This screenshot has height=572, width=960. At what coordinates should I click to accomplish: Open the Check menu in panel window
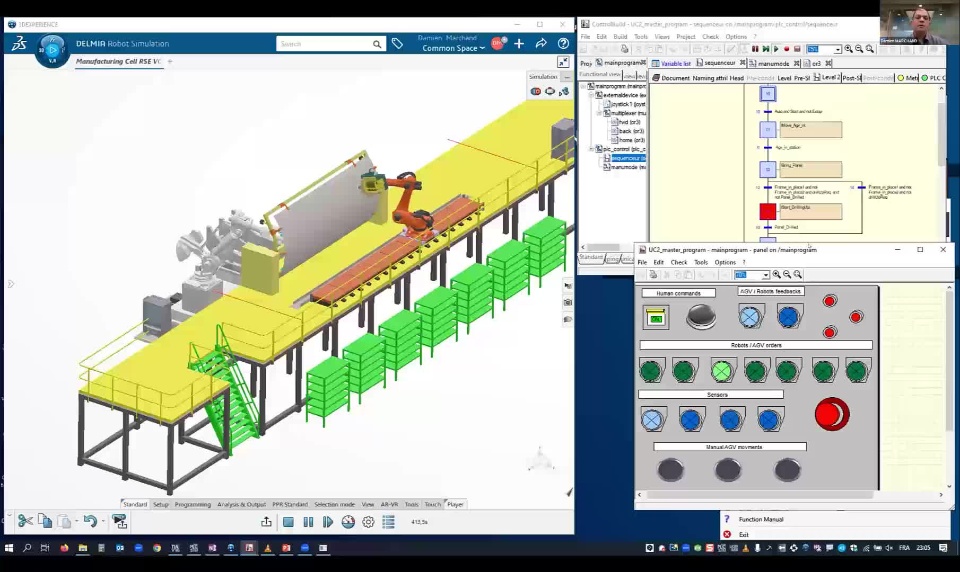coord(678,262)
